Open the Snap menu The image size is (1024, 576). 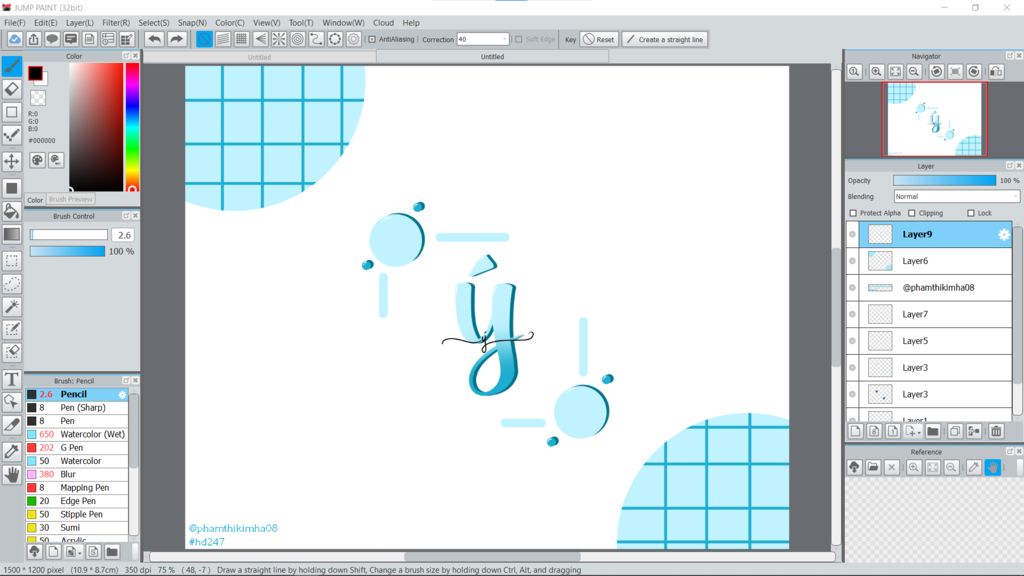192,22
